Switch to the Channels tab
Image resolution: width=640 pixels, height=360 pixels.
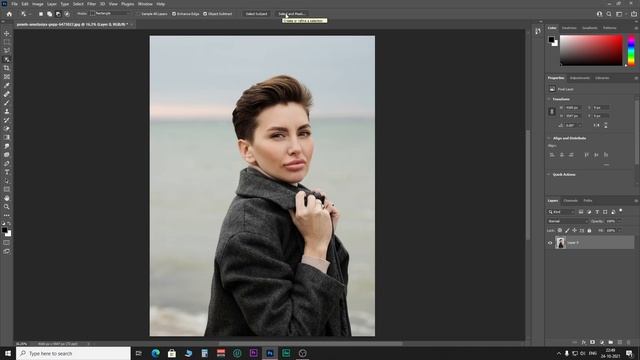pyautogui.click(x=570, y=201)
